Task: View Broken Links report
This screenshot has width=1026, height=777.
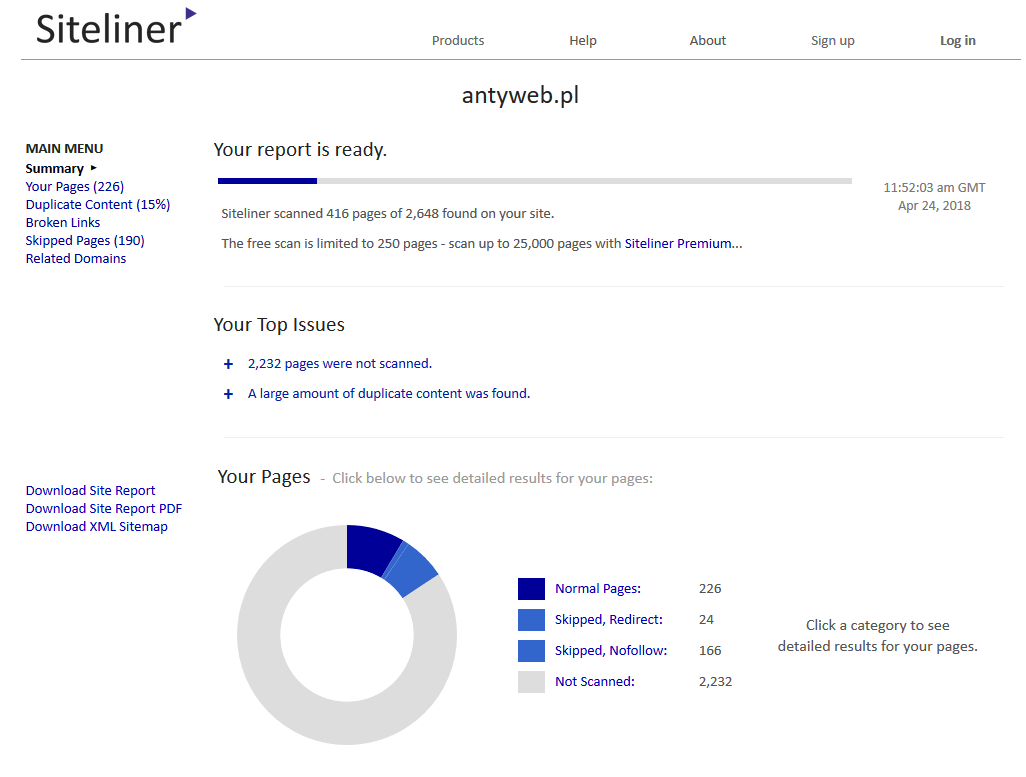Action: 63,223
